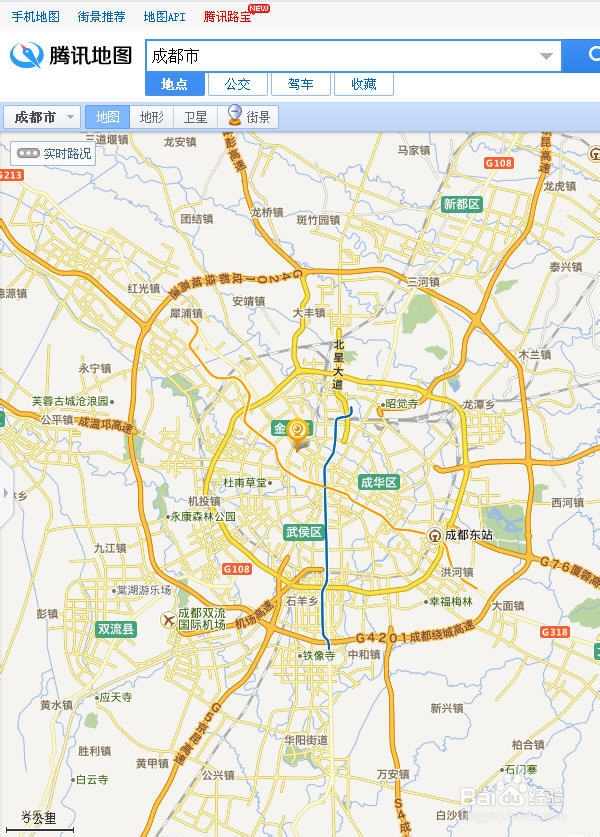
Task: Click the blue search button
Action: (581, 55)
